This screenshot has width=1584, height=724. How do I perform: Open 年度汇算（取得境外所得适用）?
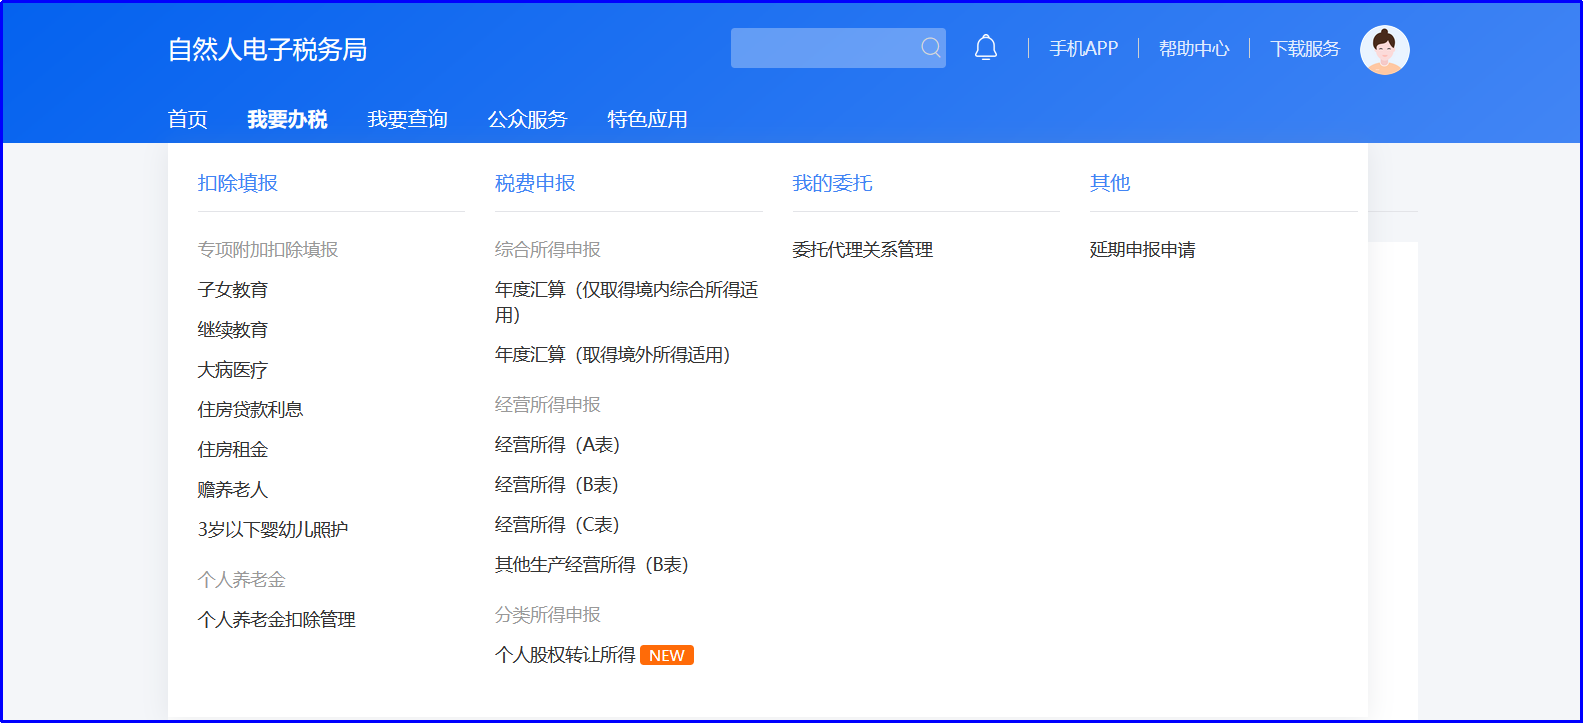click(x=613, y=355)
